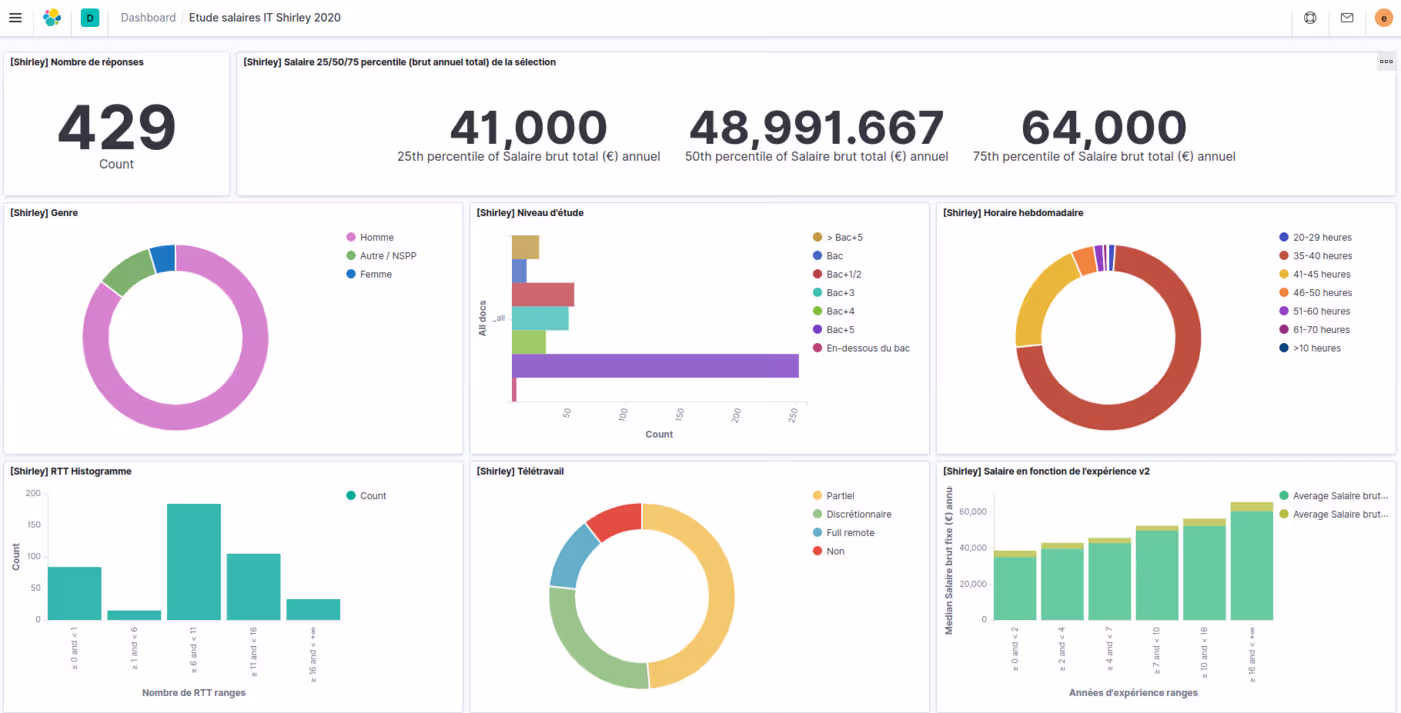Click the long purple Bac+5 bar
Screen dimensions: 1401x713
coord(655,366)
